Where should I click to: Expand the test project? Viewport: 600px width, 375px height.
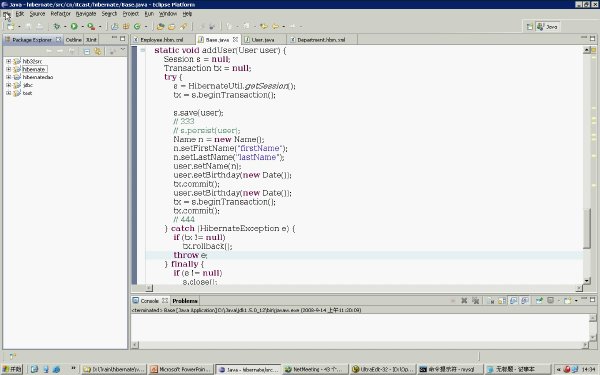(x=8, y=93)
